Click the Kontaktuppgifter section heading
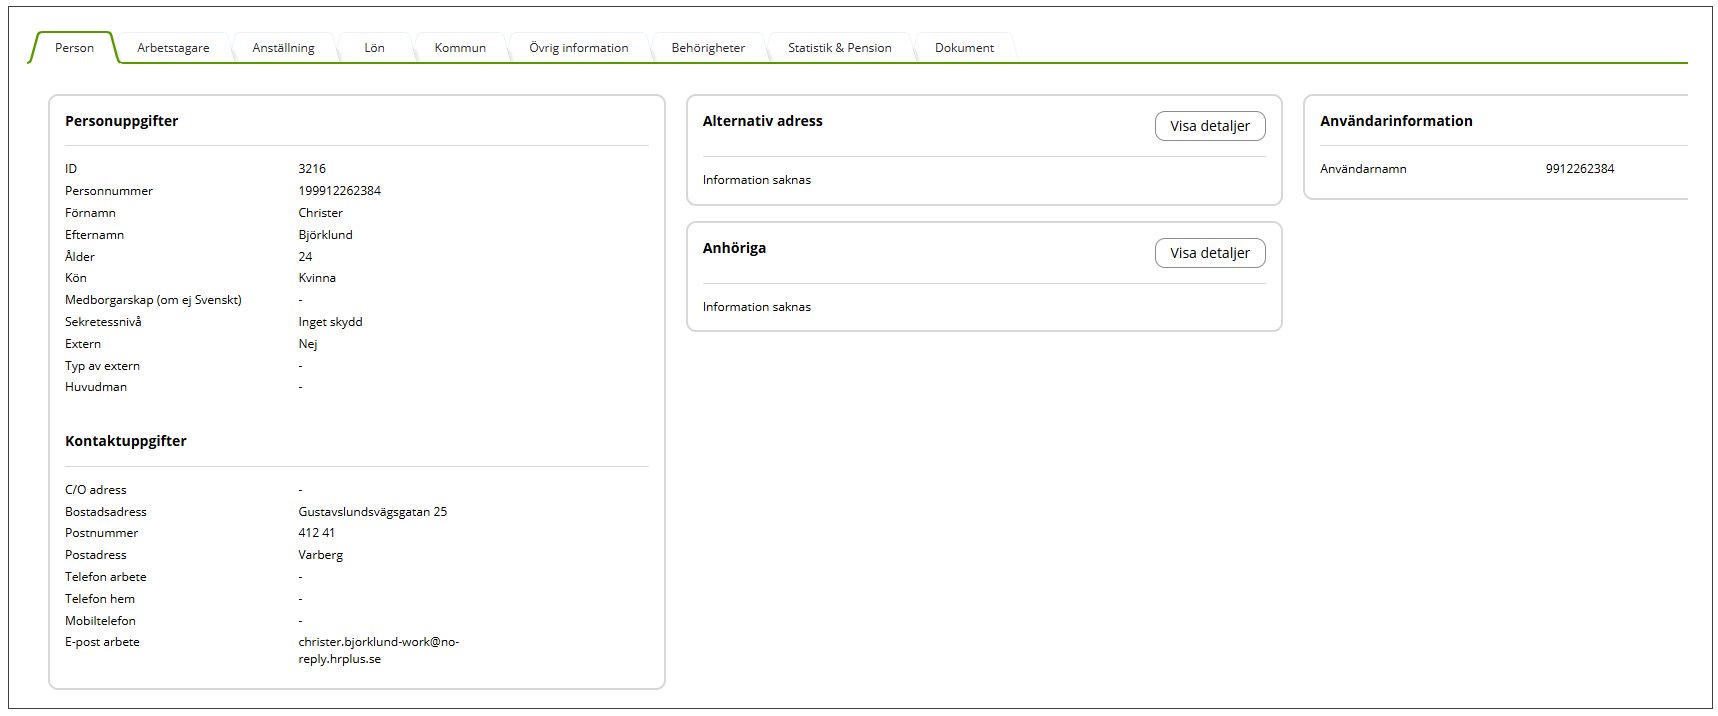Viewport: 1718px width, 716px height. (125, 441)
